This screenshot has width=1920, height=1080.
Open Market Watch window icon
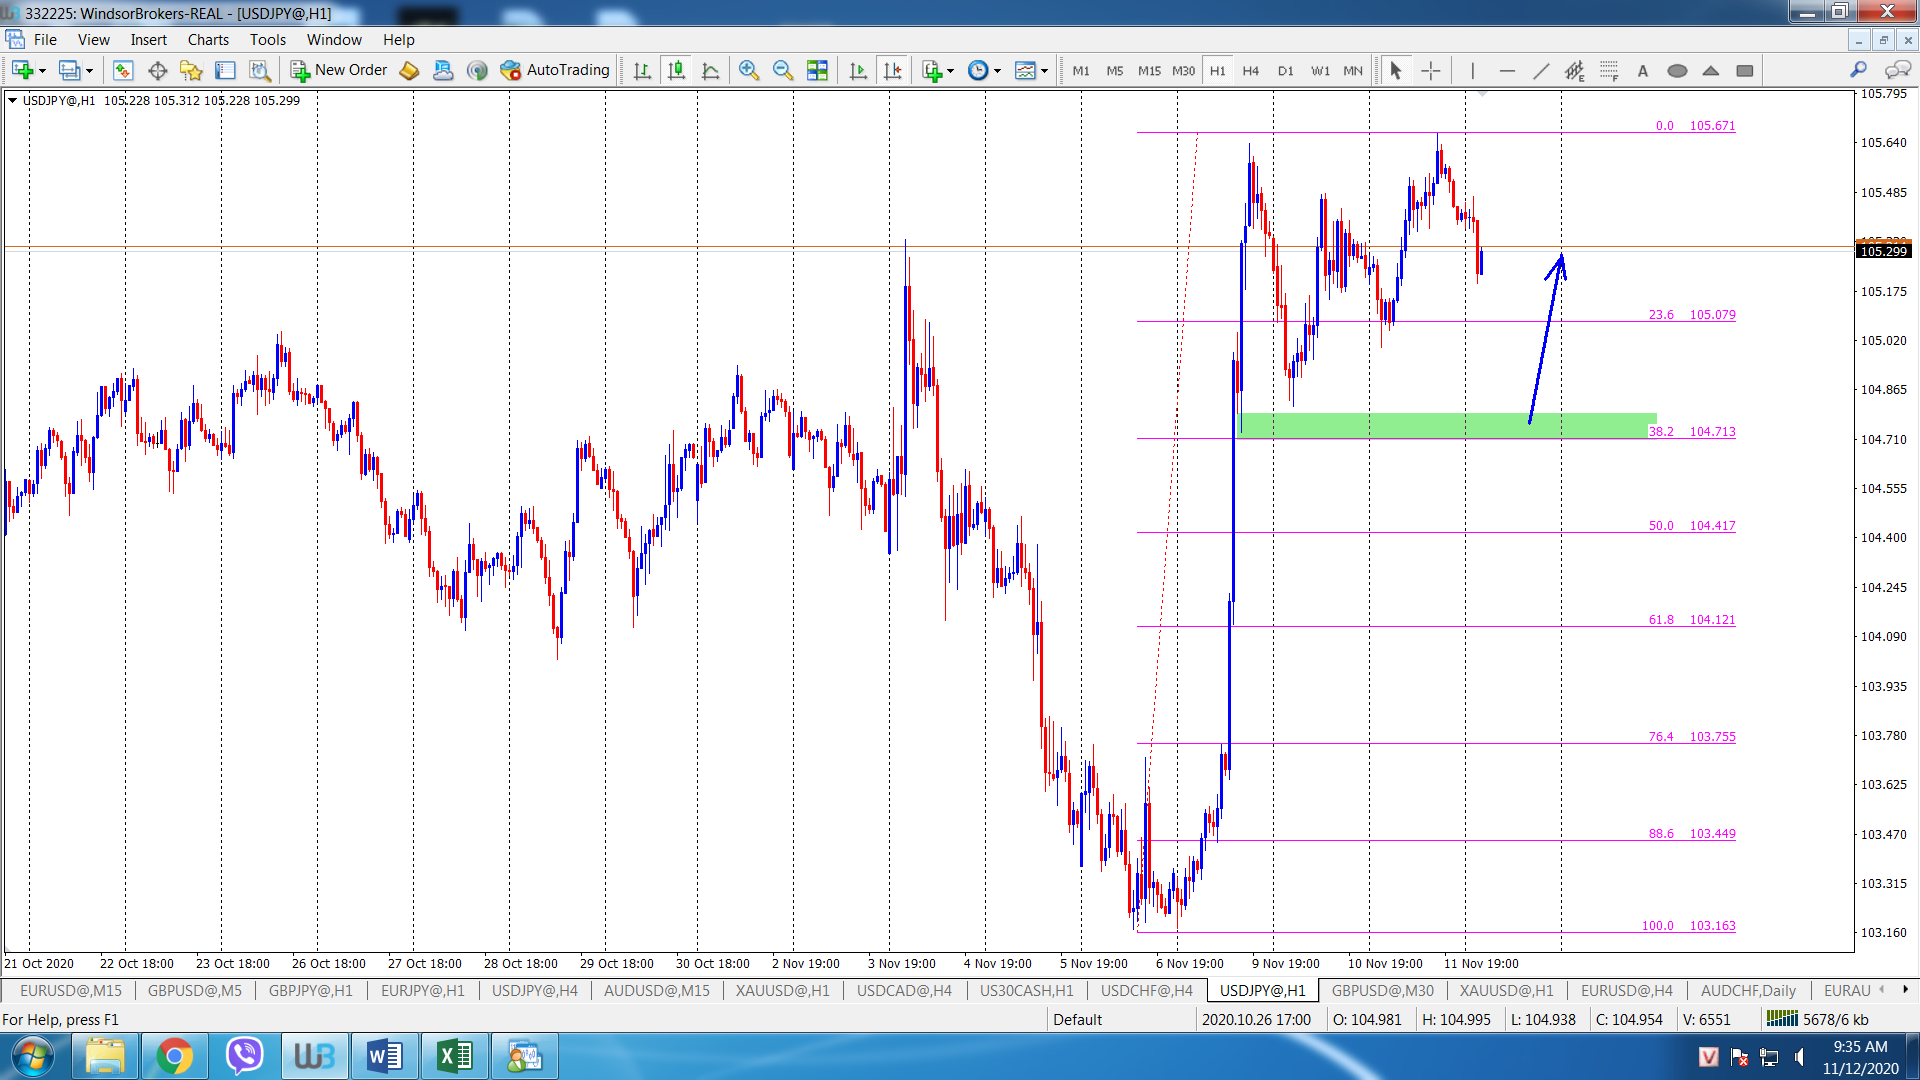pyautogui.click(x=123, y=70)
